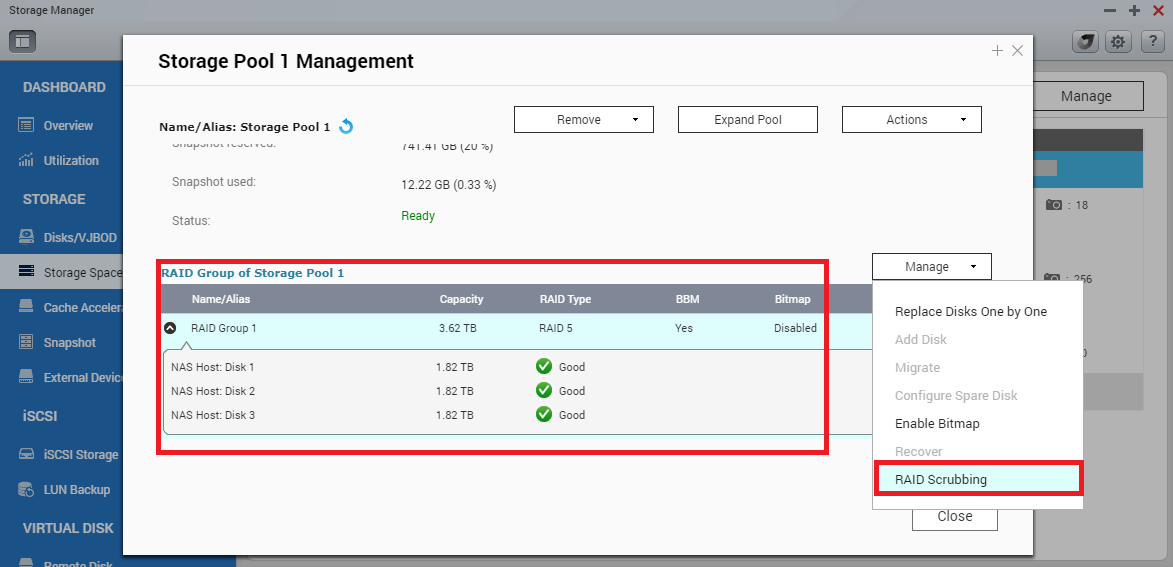Image resolution: width=1173 pixels, height=567 pixels.
Task: Select Recover menu entry
Action: pyautogui.click(x=978, y=451)
